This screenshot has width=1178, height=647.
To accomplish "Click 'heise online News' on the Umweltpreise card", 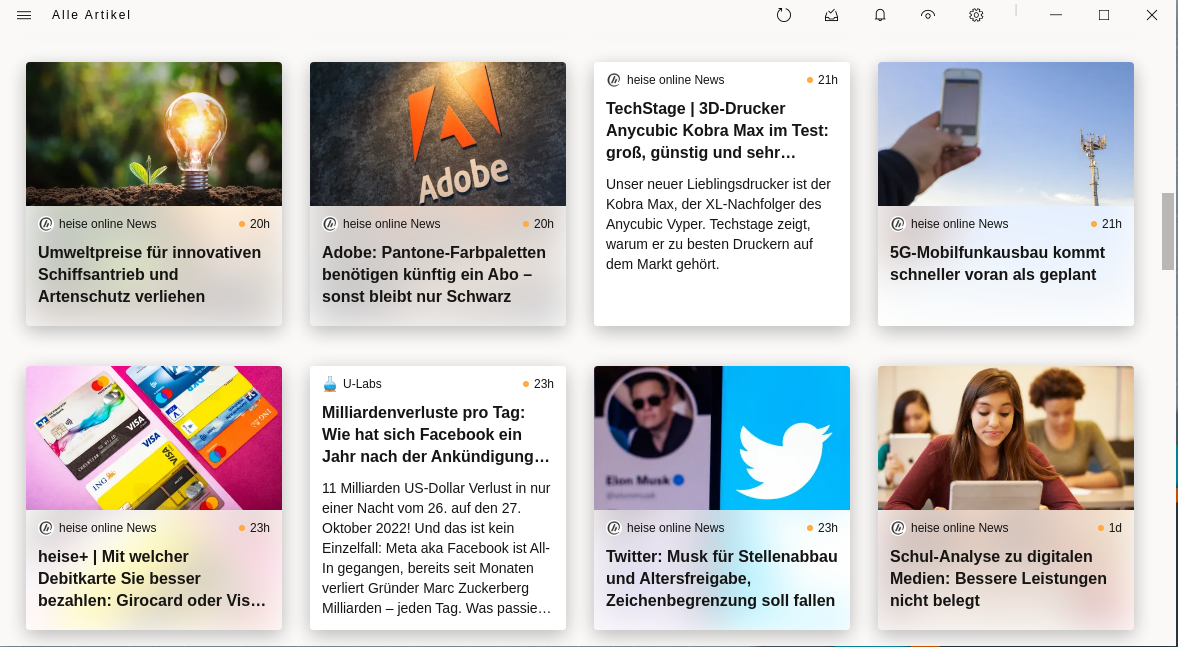I will (x=108, y=224).
